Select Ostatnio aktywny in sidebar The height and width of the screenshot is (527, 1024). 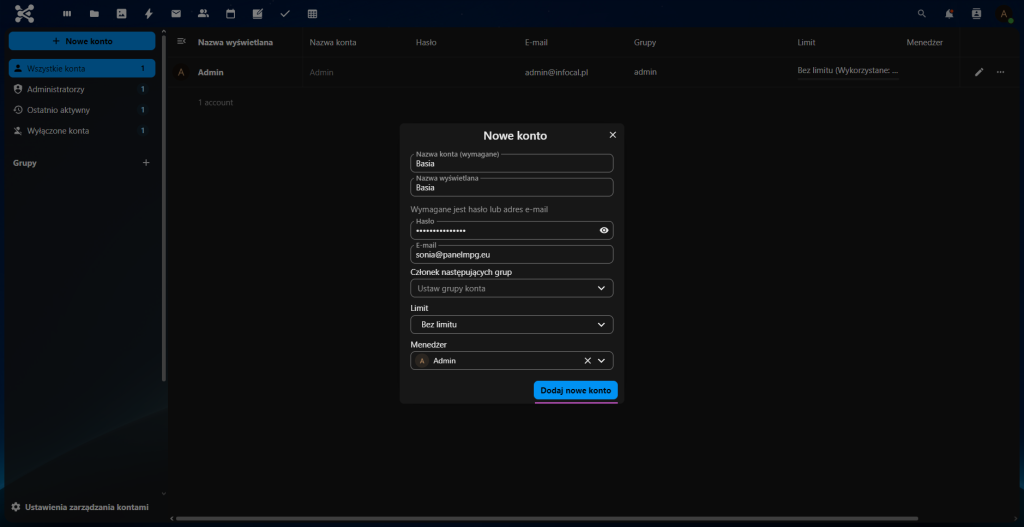(x=82, y=110)
